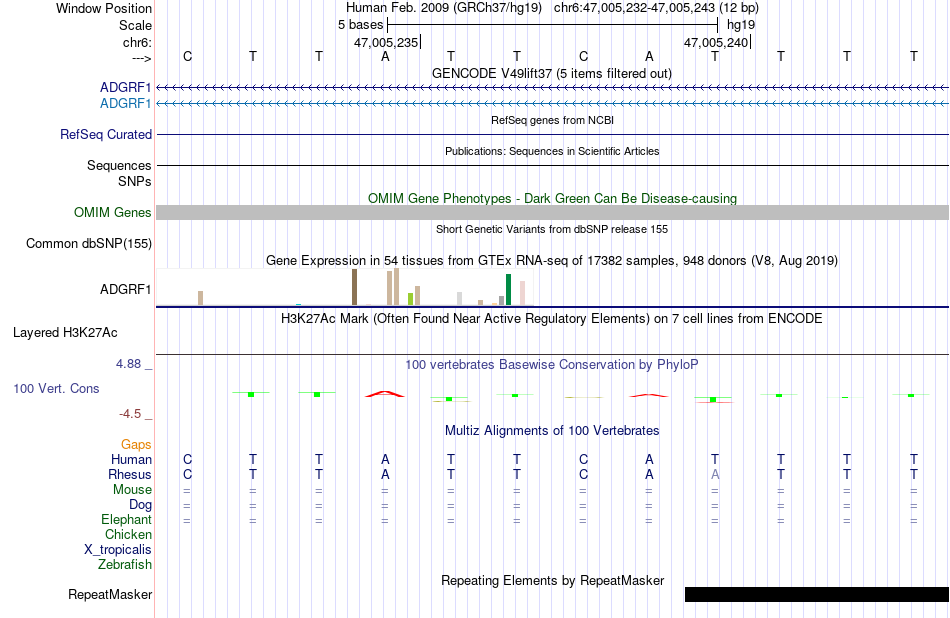Click the tallest dark brown GTEx expression bar
The image size is (950, 618).
[x=354, y=287]
